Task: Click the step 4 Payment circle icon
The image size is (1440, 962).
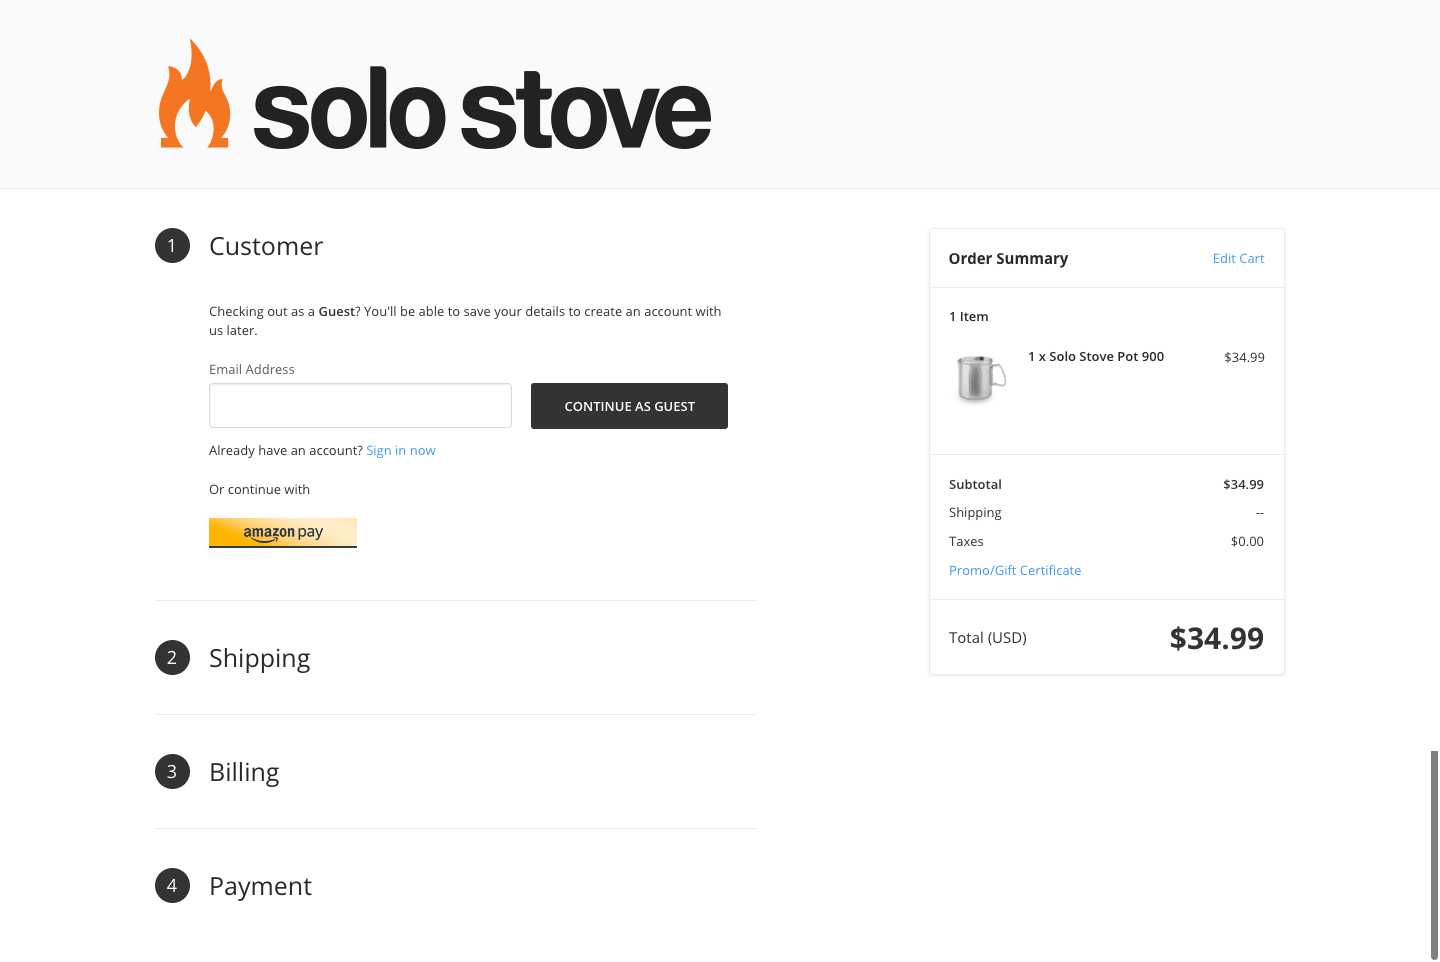Action: [172, 886]
